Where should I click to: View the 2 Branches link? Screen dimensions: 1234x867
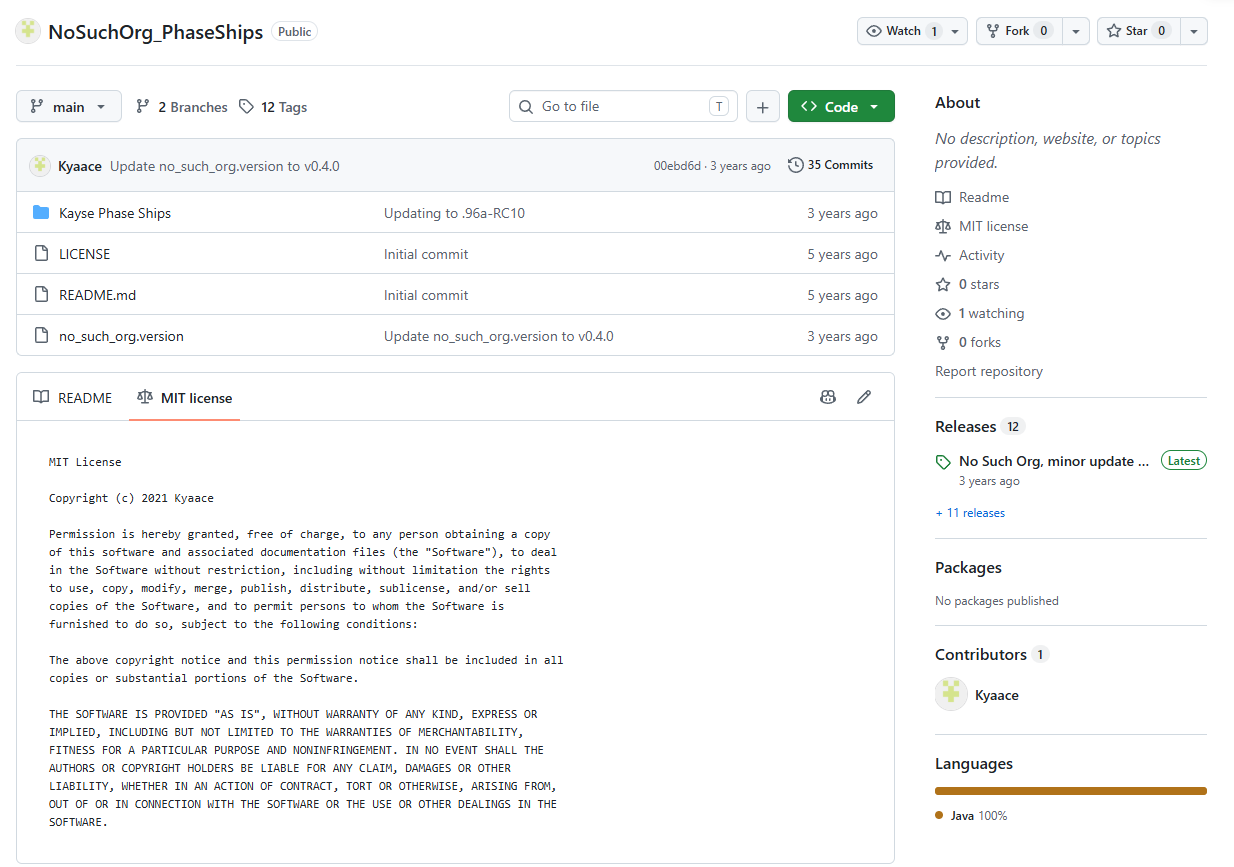[x=182, y=107]
